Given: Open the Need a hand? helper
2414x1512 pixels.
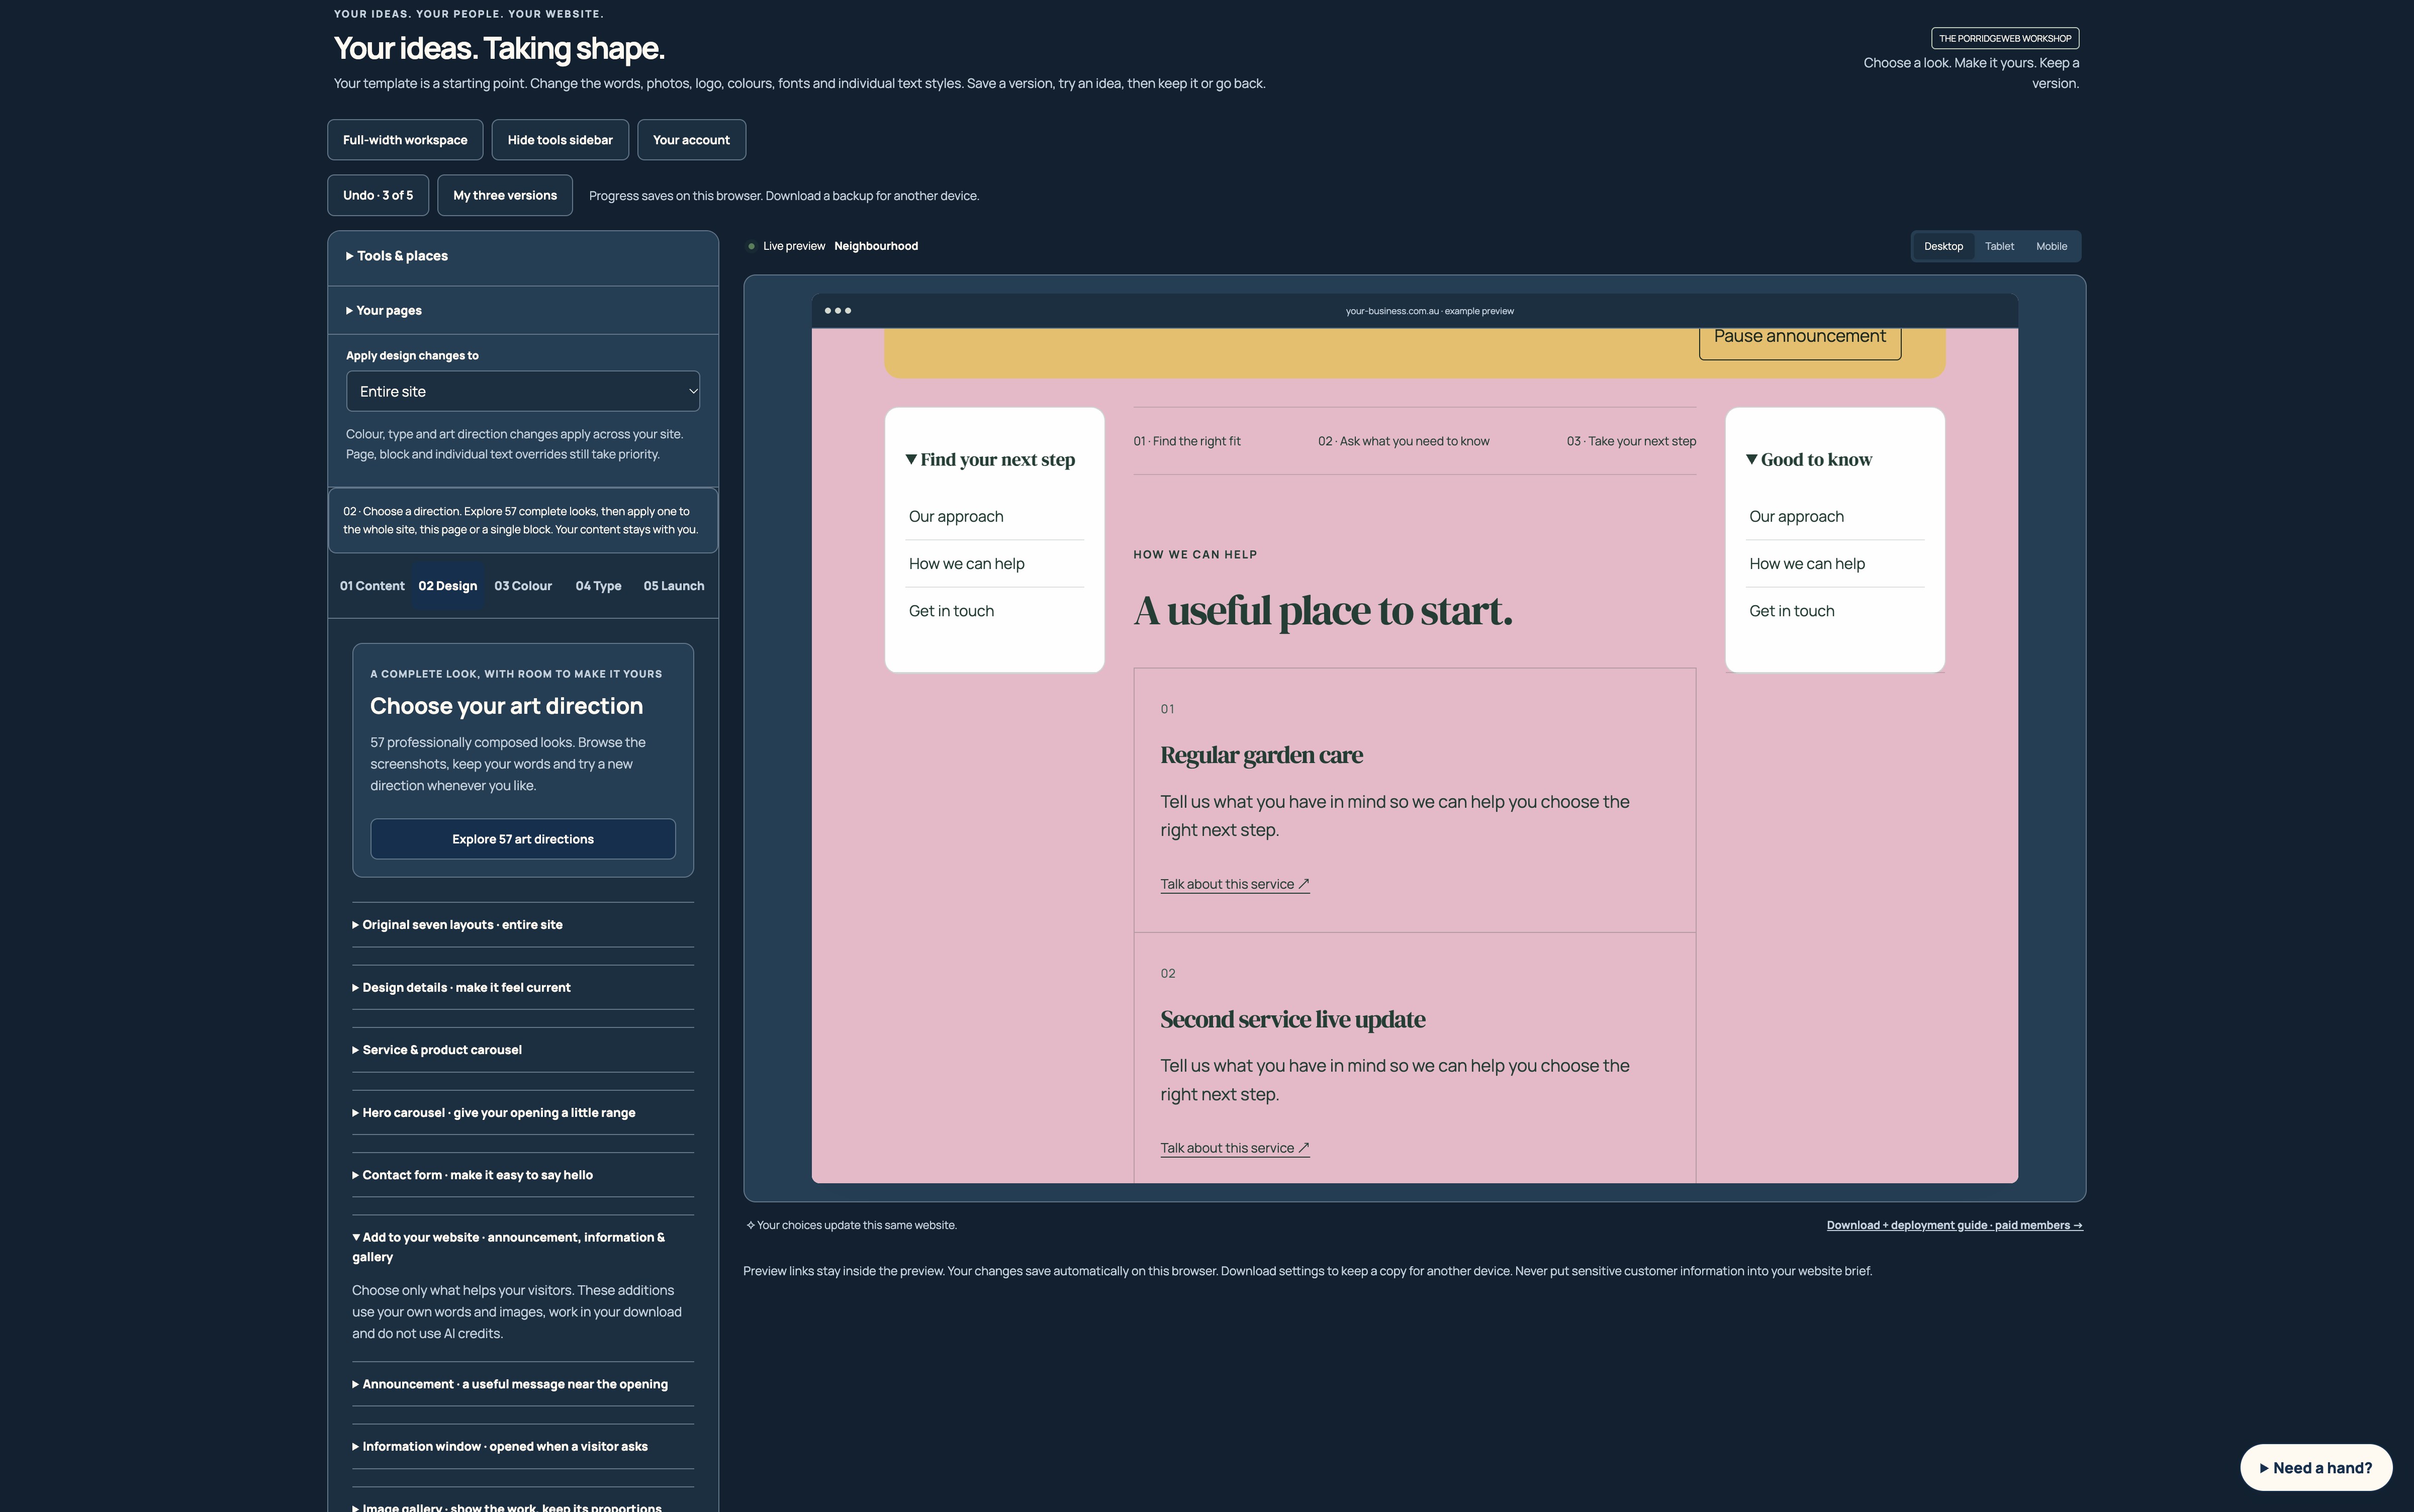Looking at the screenshot, I should (2316, 1468).
